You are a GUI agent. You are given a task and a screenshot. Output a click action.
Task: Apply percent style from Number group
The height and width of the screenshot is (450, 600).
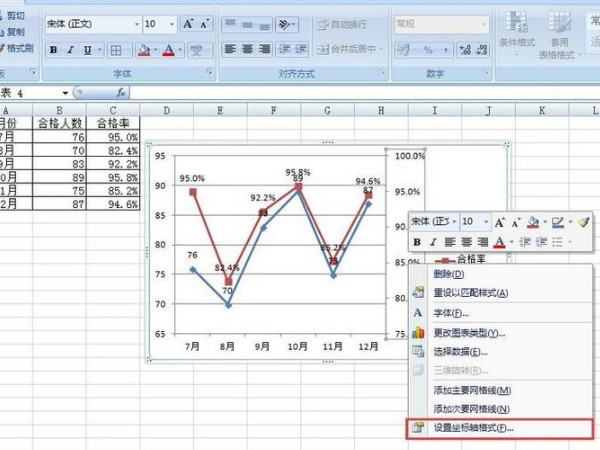[428, 50]
